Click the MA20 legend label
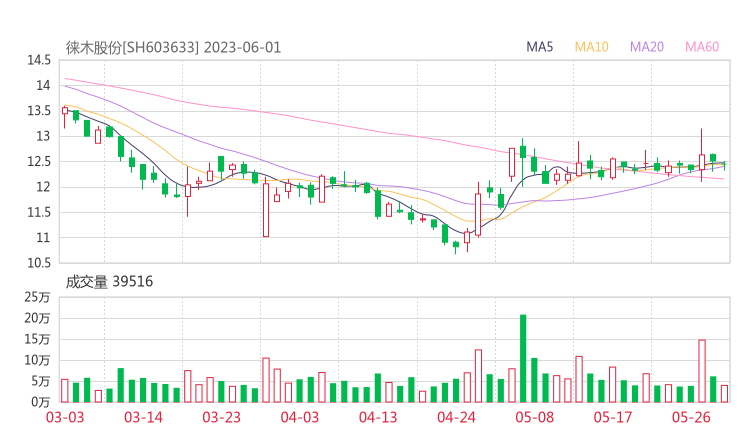The height and width of the screenshot is (440, 740). [647, 47]
